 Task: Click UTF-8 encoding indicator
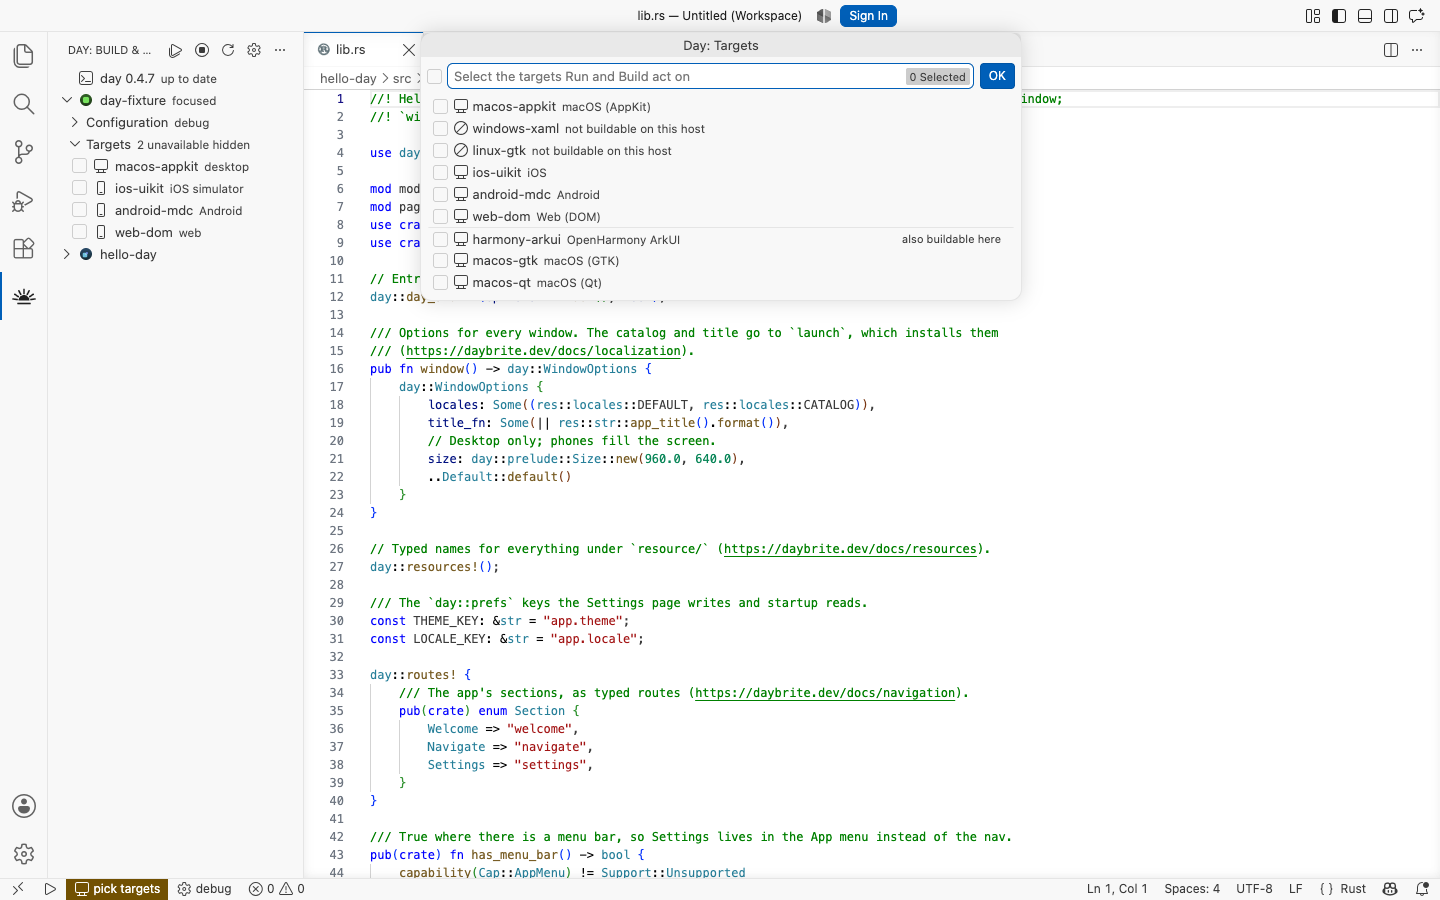click(1254, 888)
